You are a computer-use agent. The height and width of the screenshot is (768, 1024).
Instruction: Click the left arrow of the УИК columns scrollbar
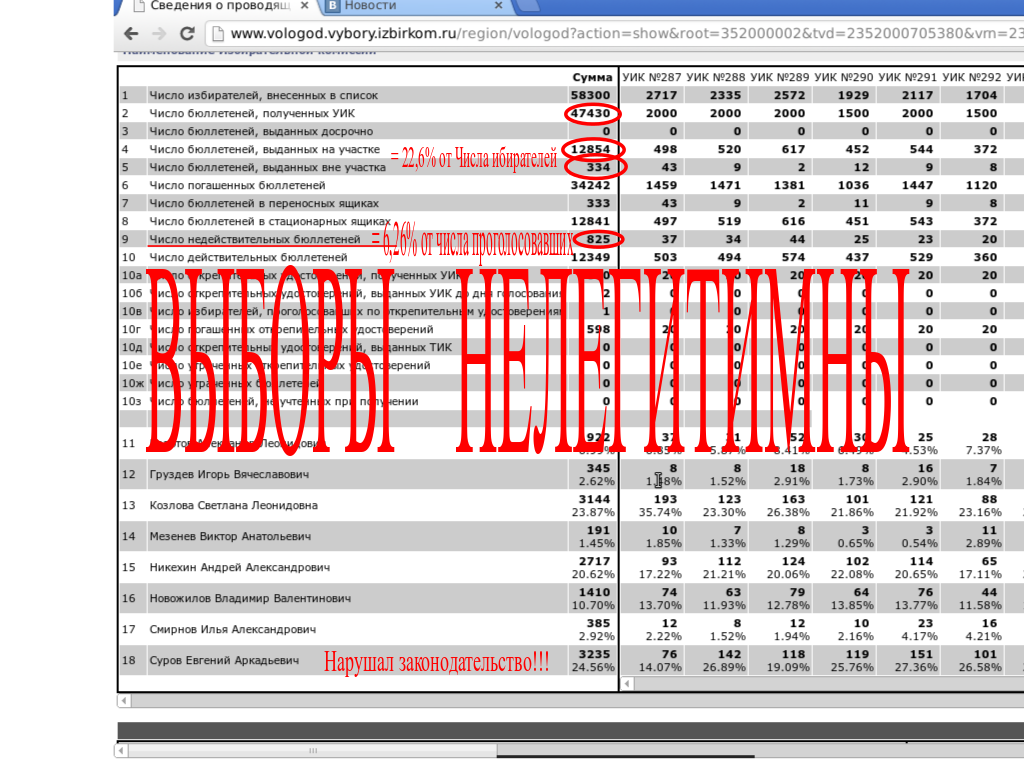click(x=627, y=684)
